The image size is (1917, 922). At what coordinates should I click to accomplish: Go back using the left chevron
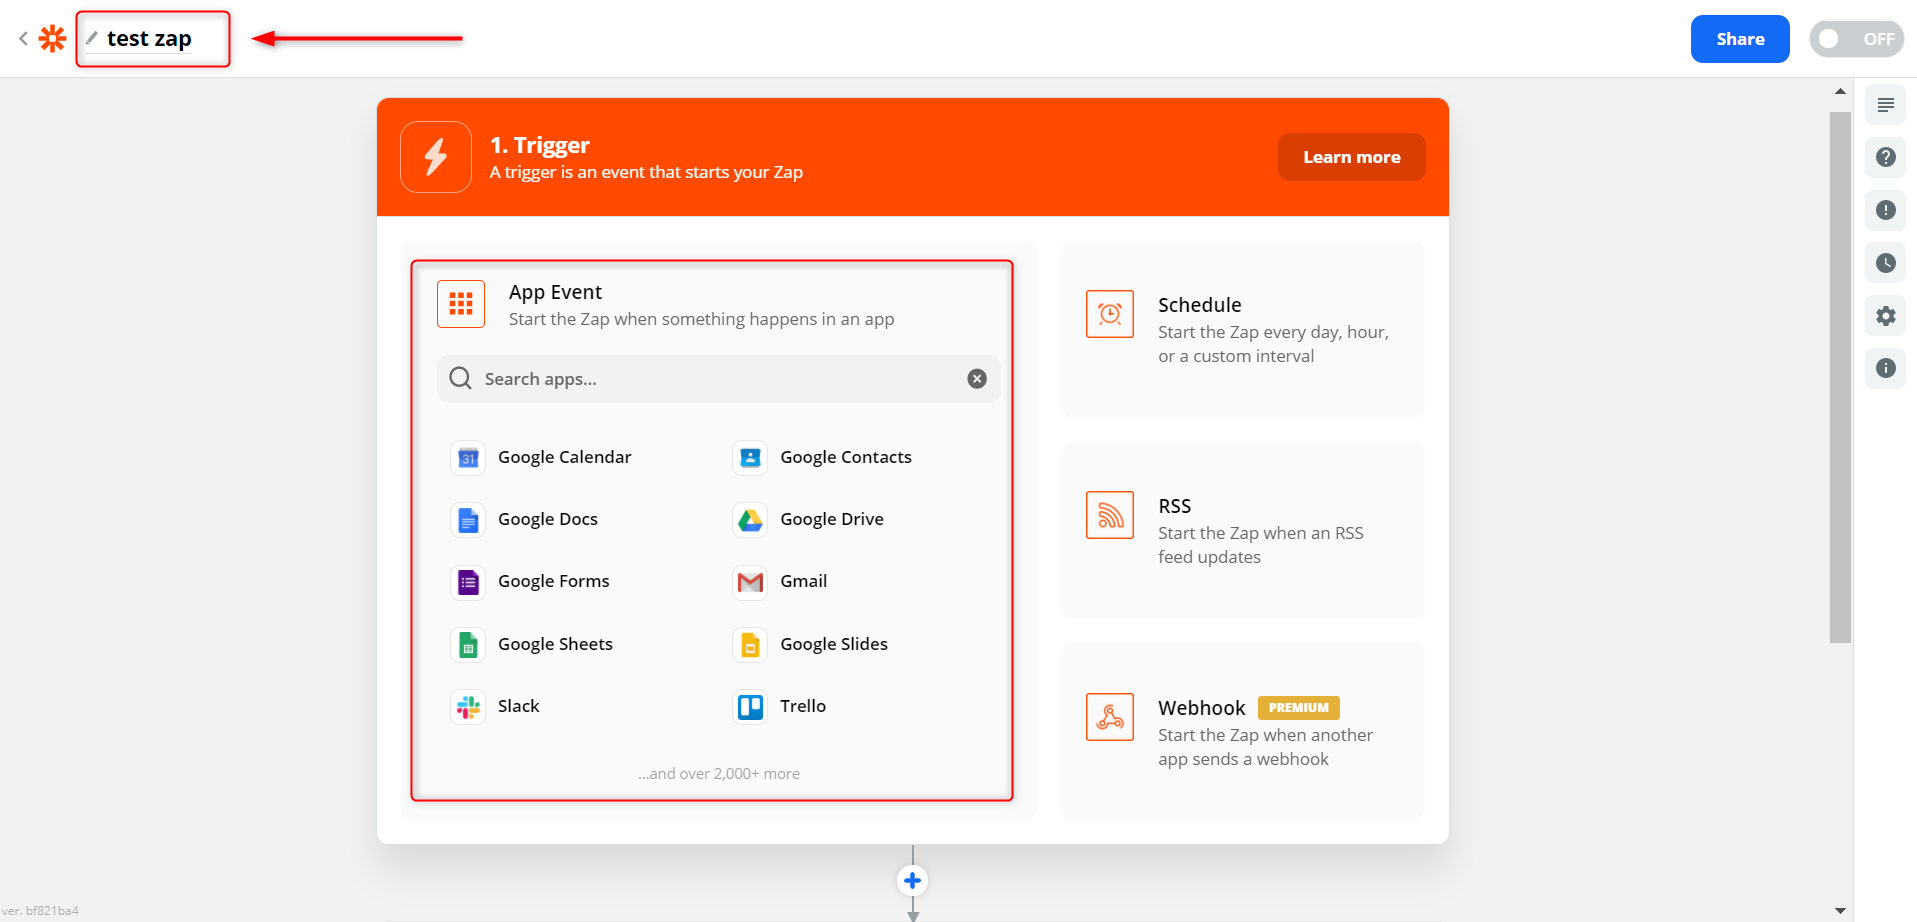click(x=23, y=39)
